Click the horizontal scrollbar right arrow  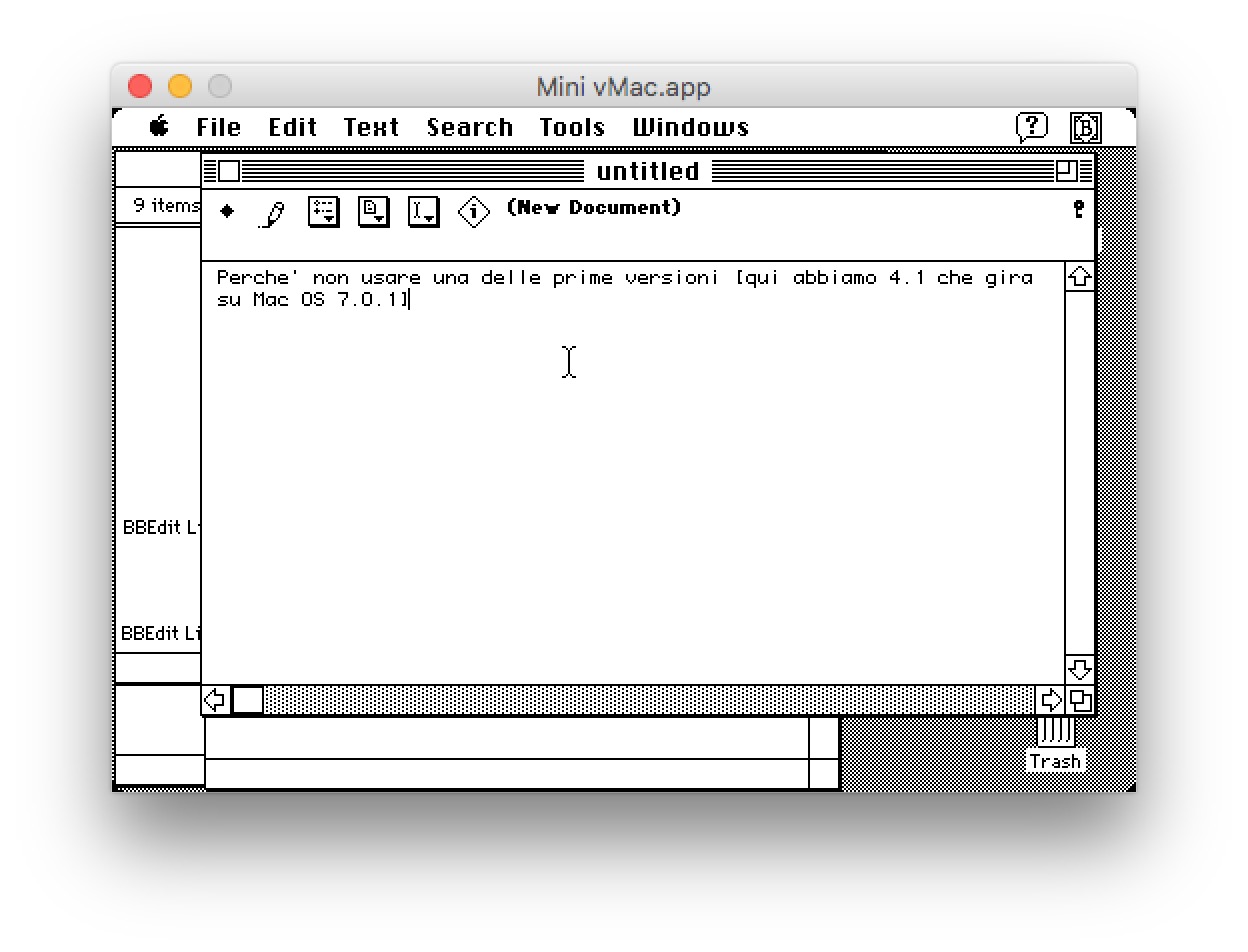click(1051, 699)
